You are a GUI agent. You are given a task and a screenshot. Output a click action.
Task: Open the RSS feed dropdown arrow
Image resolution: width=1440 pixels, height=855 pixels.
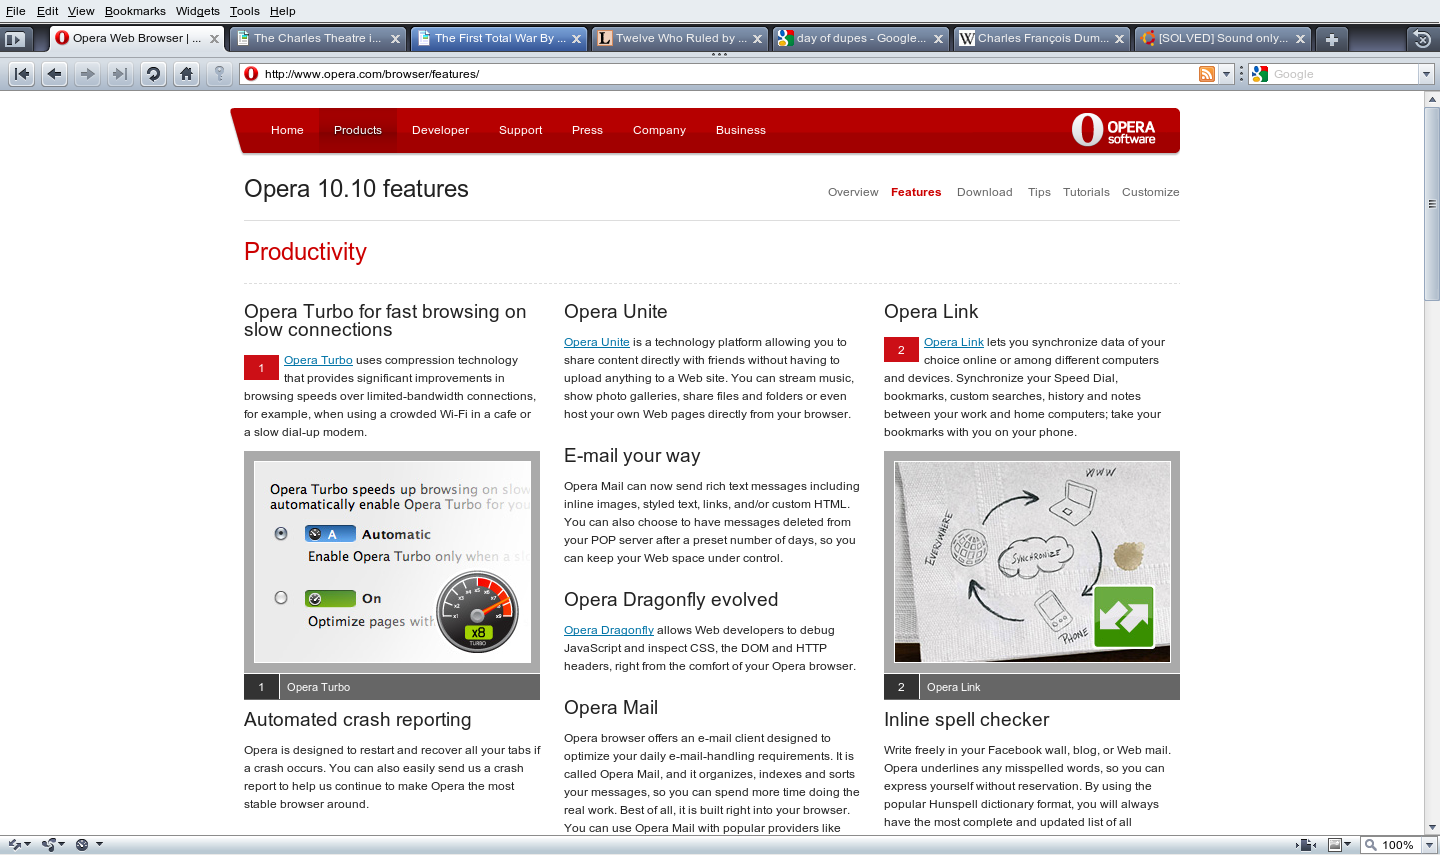pyautogui.click(x=1226, y=73)
